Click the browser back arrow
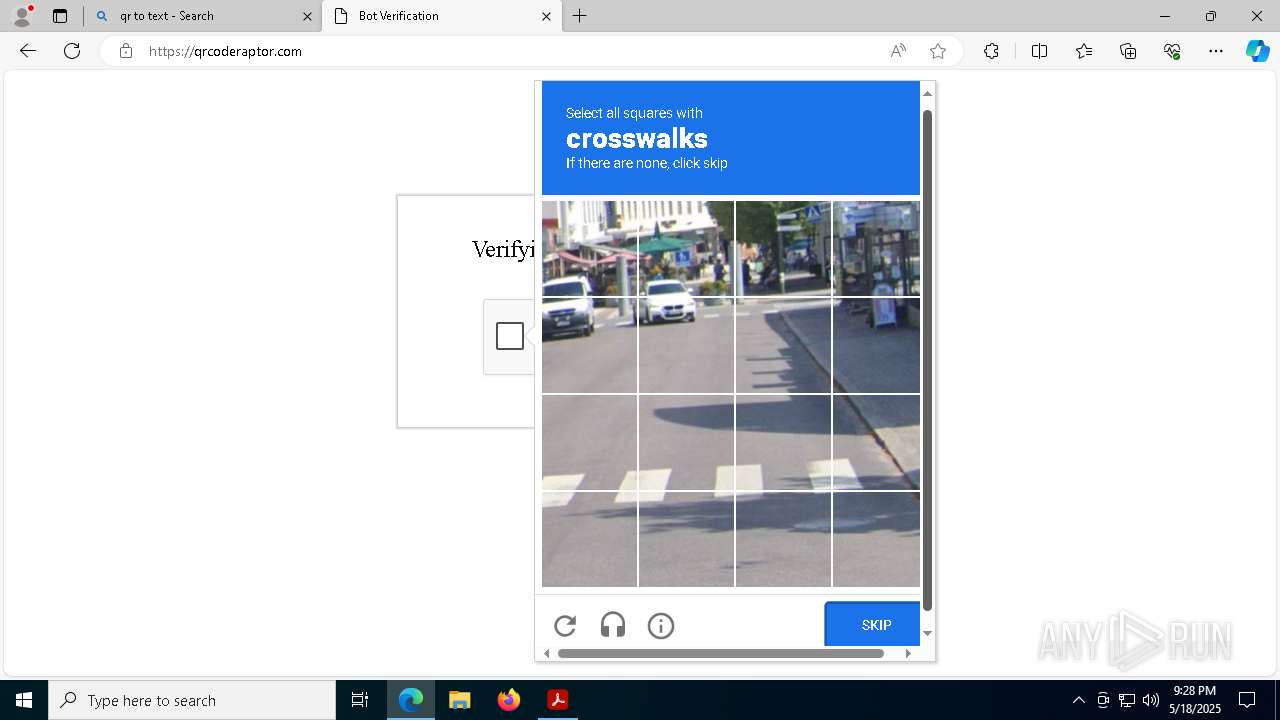This screenshot has height=720, width=1280. click(x=28, y=51)
